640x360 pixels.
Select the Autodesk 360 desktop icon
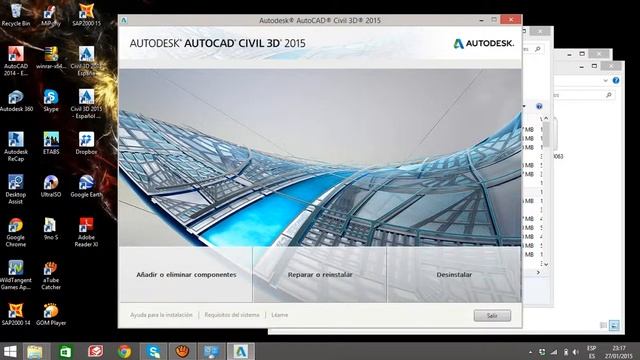16,101
